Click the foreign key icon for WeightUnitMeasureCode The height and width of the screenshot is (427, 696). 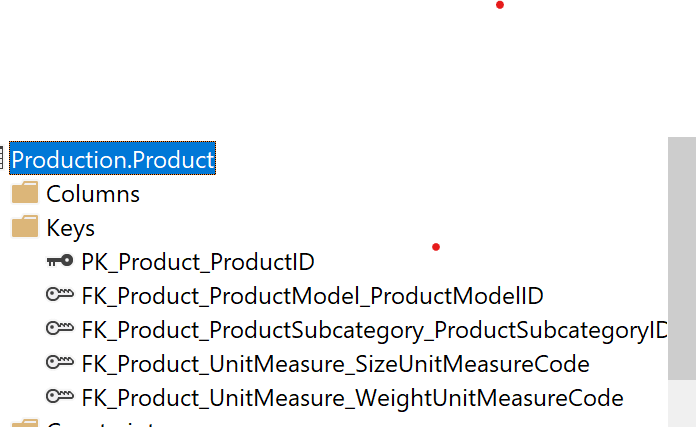(60, 396)
